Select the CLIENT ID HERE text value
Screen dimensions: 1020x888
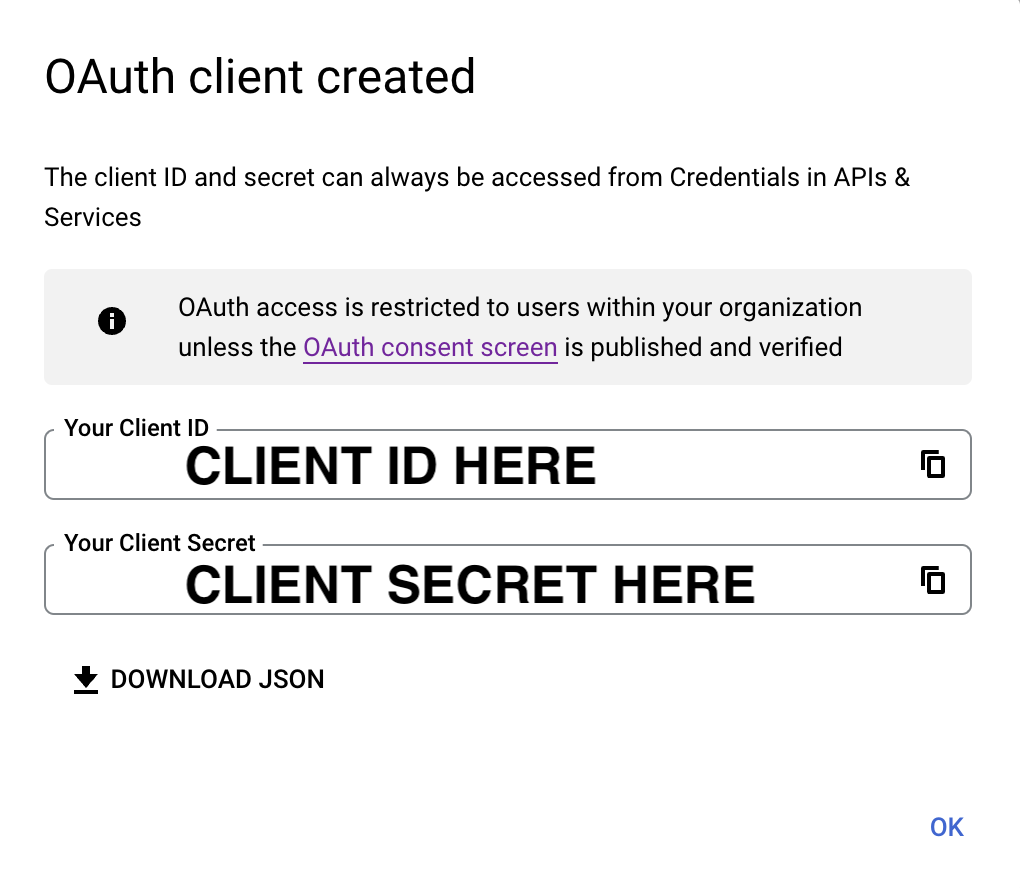tap(390, 465)
